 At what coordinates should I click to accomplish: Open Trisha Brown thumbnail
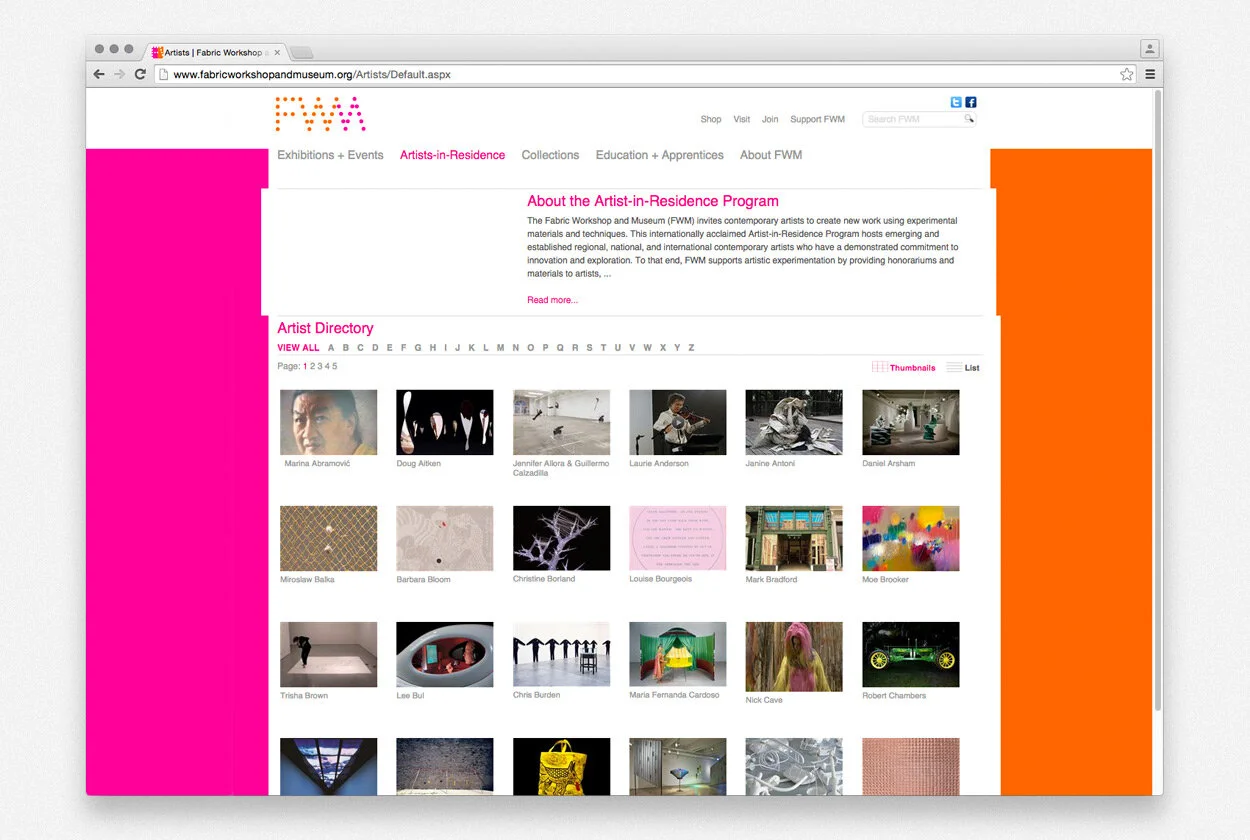(329, 654)
